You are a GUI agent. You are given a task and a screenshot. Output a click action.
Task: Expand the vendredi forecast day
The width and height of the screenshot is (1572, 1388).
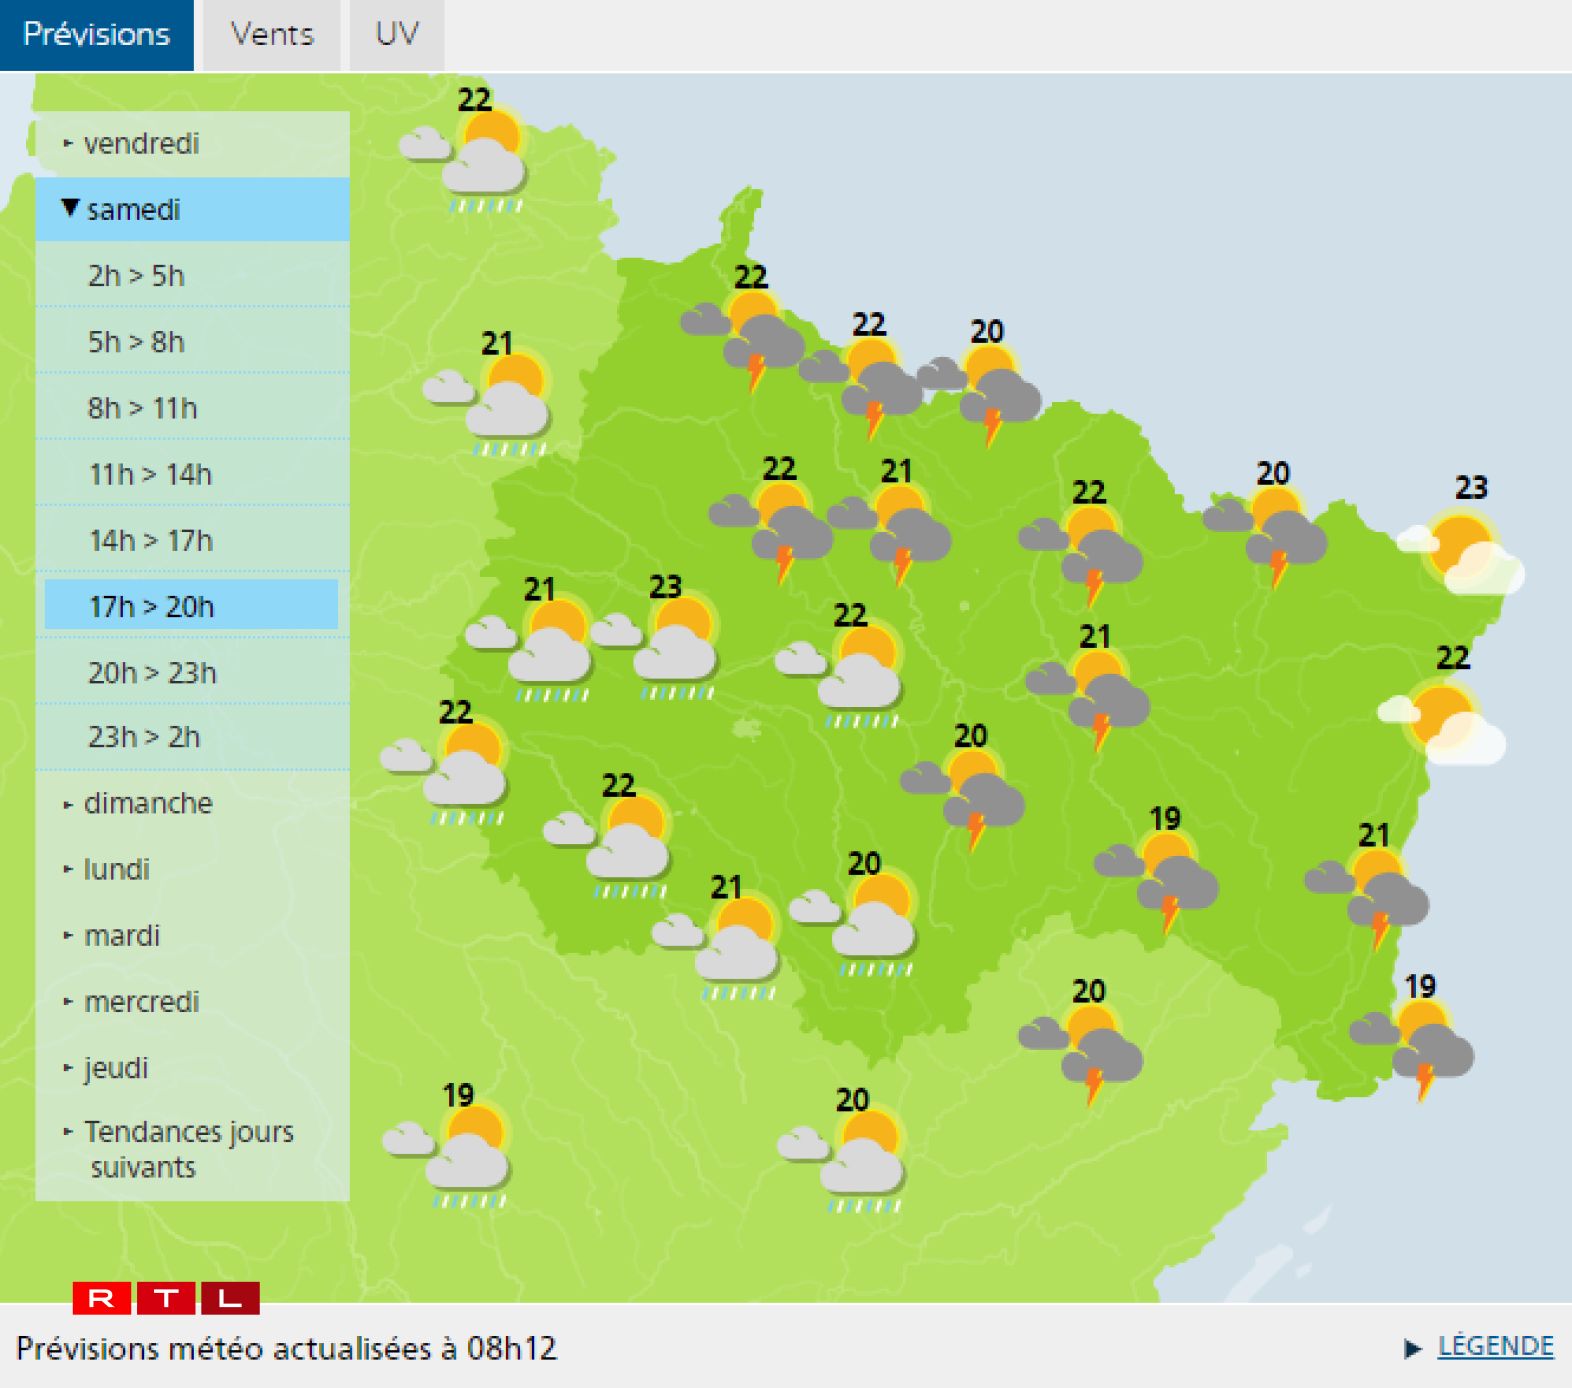pos(141,144)
